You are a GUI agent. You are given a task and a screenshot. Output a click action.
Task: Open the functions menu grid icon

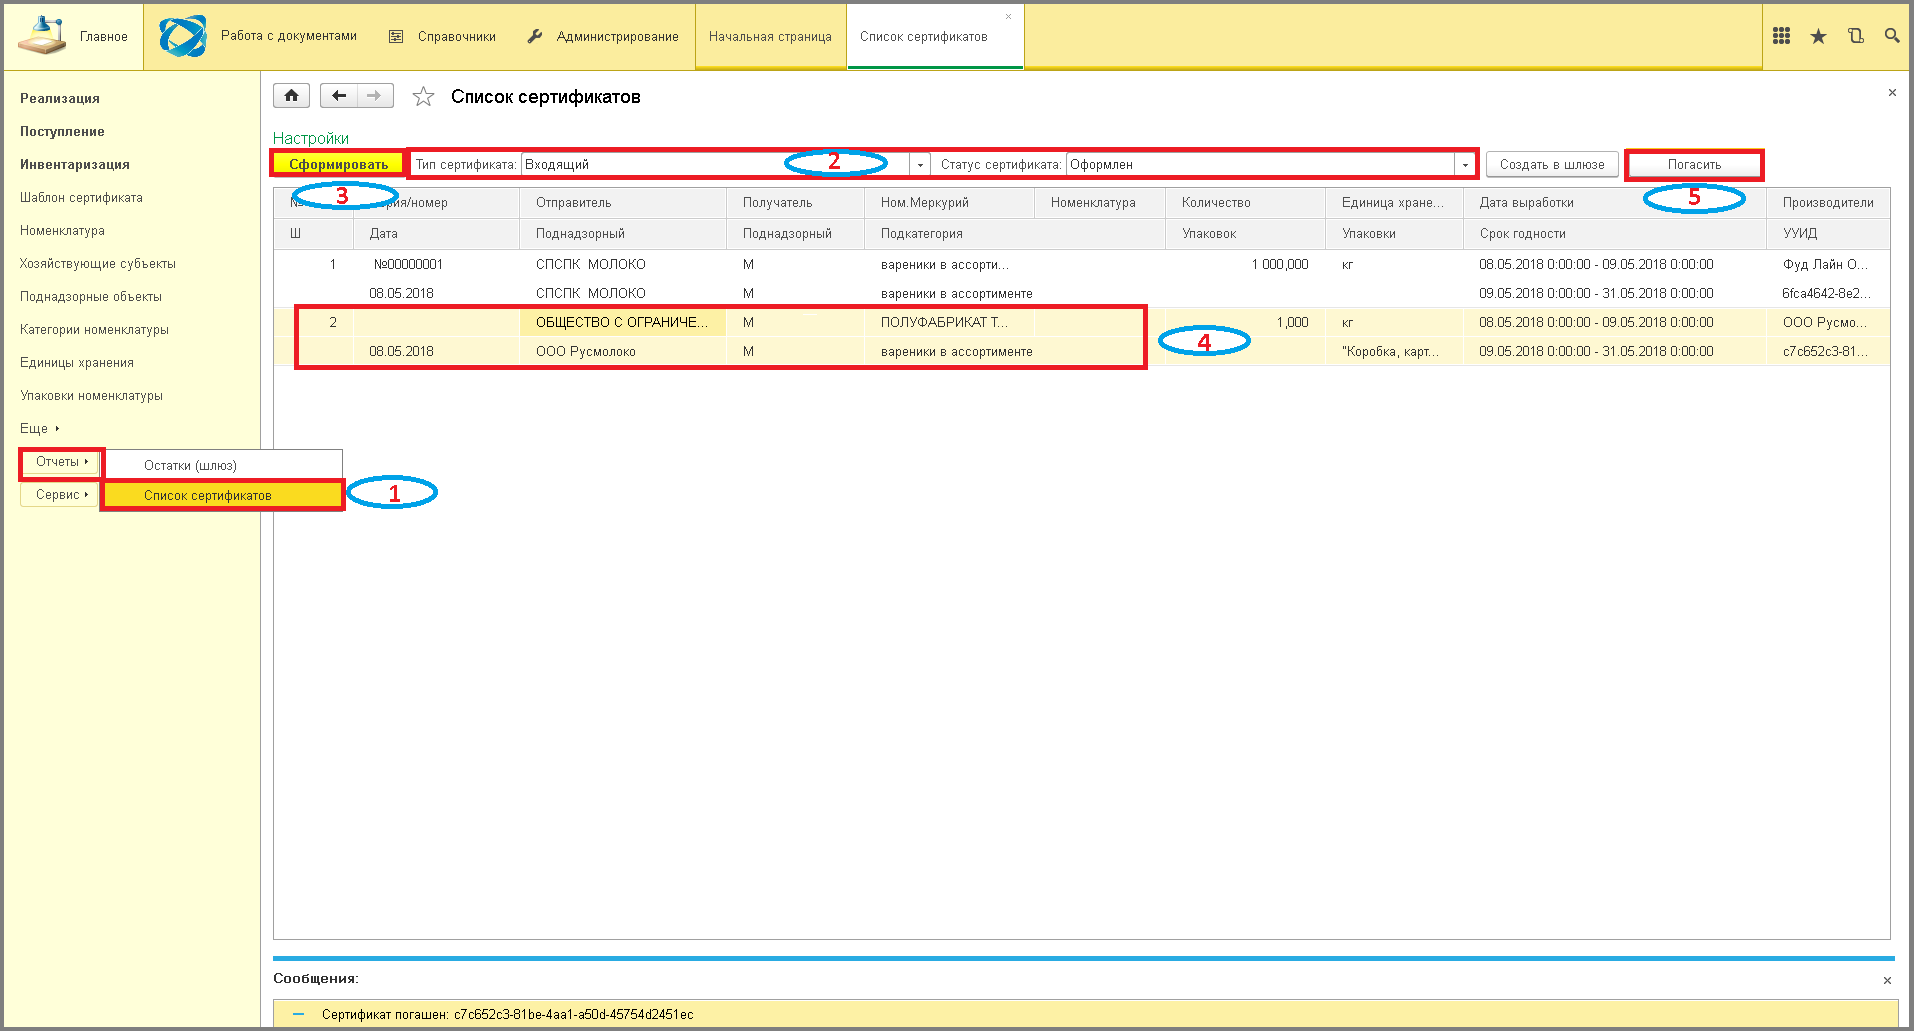tap(1781, 36)
